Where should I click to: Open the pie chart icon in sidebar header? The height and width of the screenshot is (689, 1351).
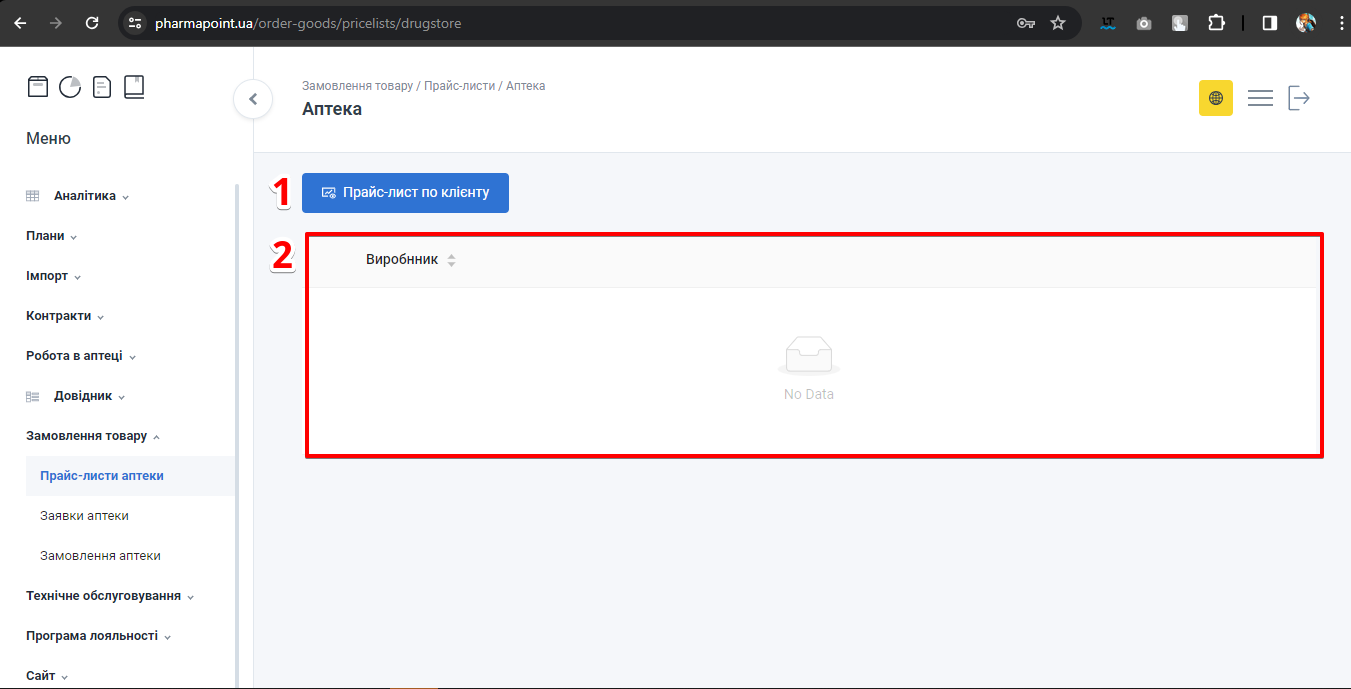(x=70, y=87)
